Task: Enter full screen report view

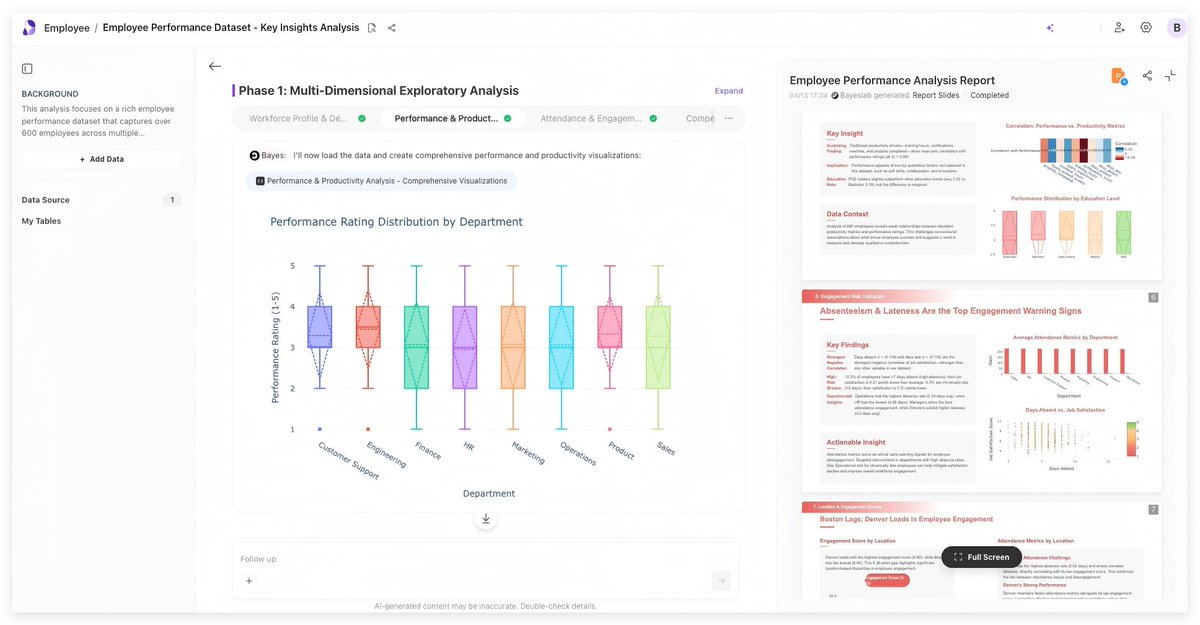Action: (x=981, y=557)
